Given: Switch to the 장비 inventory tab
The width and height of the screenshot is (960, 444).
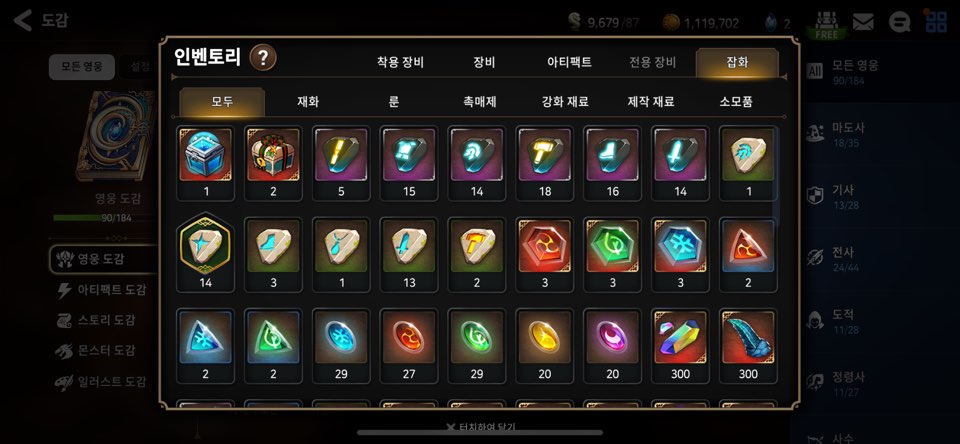Looking at the screenshot, I should [x=484, y=62].
